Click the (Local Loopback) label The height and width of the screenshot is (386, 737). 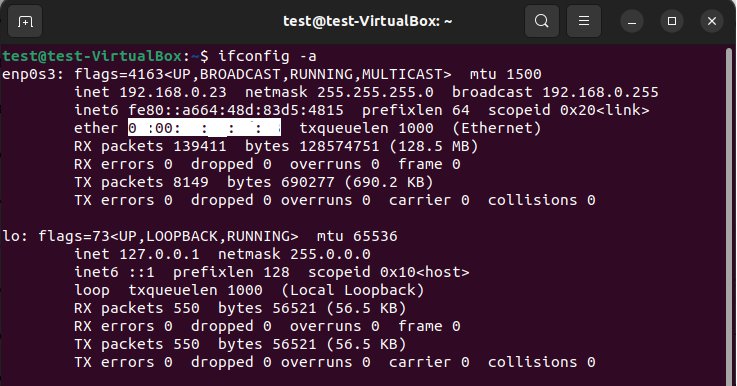pyautogui.click(x=353, y=290)
